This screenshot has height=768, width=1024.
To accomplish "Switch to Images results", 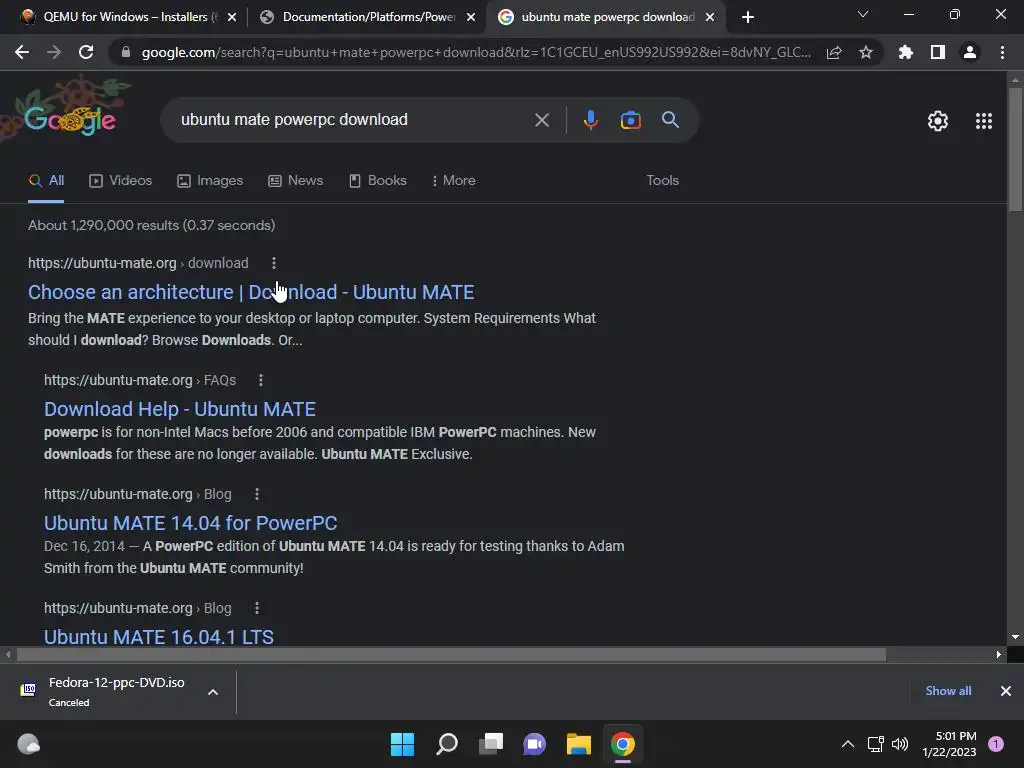I will point(210,181).
